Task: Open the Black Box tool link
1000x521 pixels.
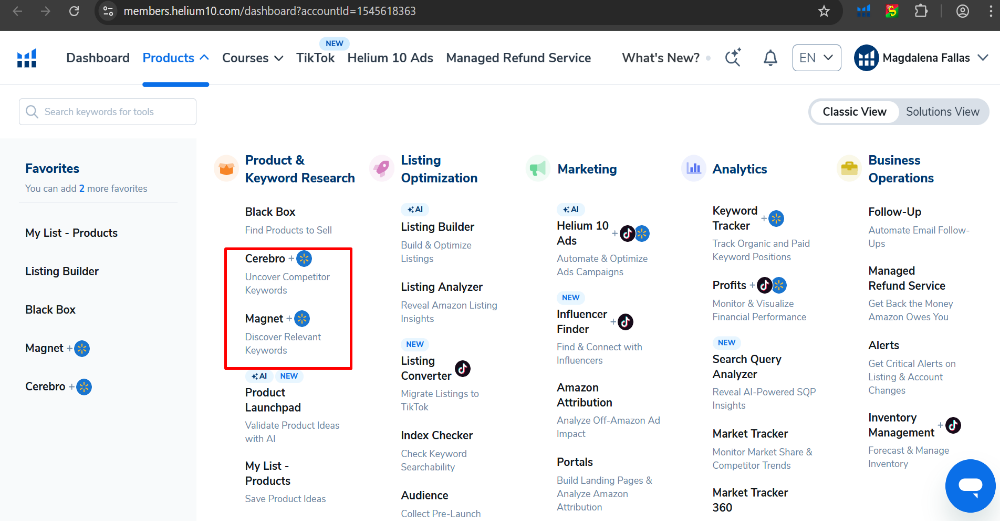Action: (270, 212)
